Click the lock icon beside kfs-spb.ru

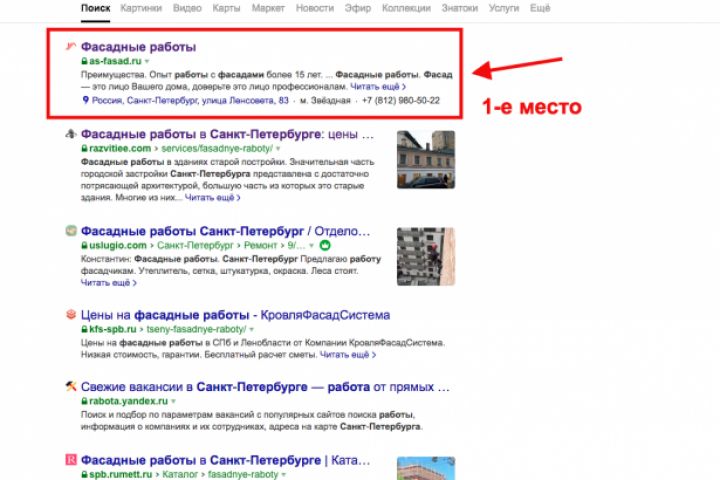84,329
